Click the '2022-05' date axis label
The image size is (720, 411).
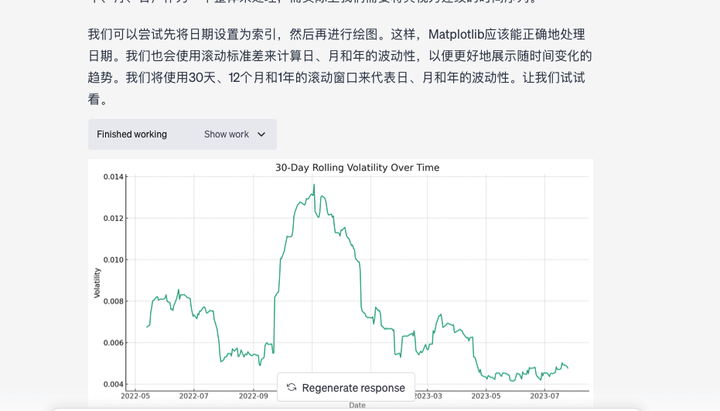click(x=135, y=396)
